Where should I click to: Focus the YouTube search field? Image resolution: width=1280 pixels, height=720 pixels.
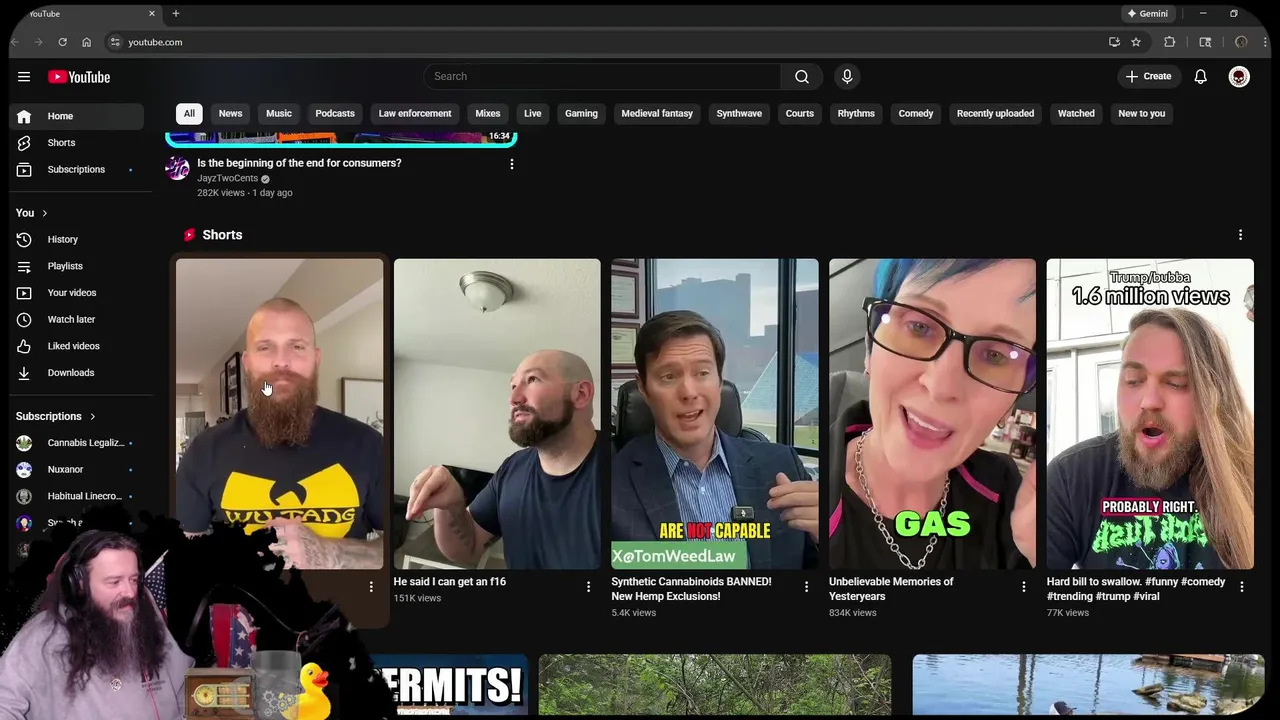coord(602,77)
